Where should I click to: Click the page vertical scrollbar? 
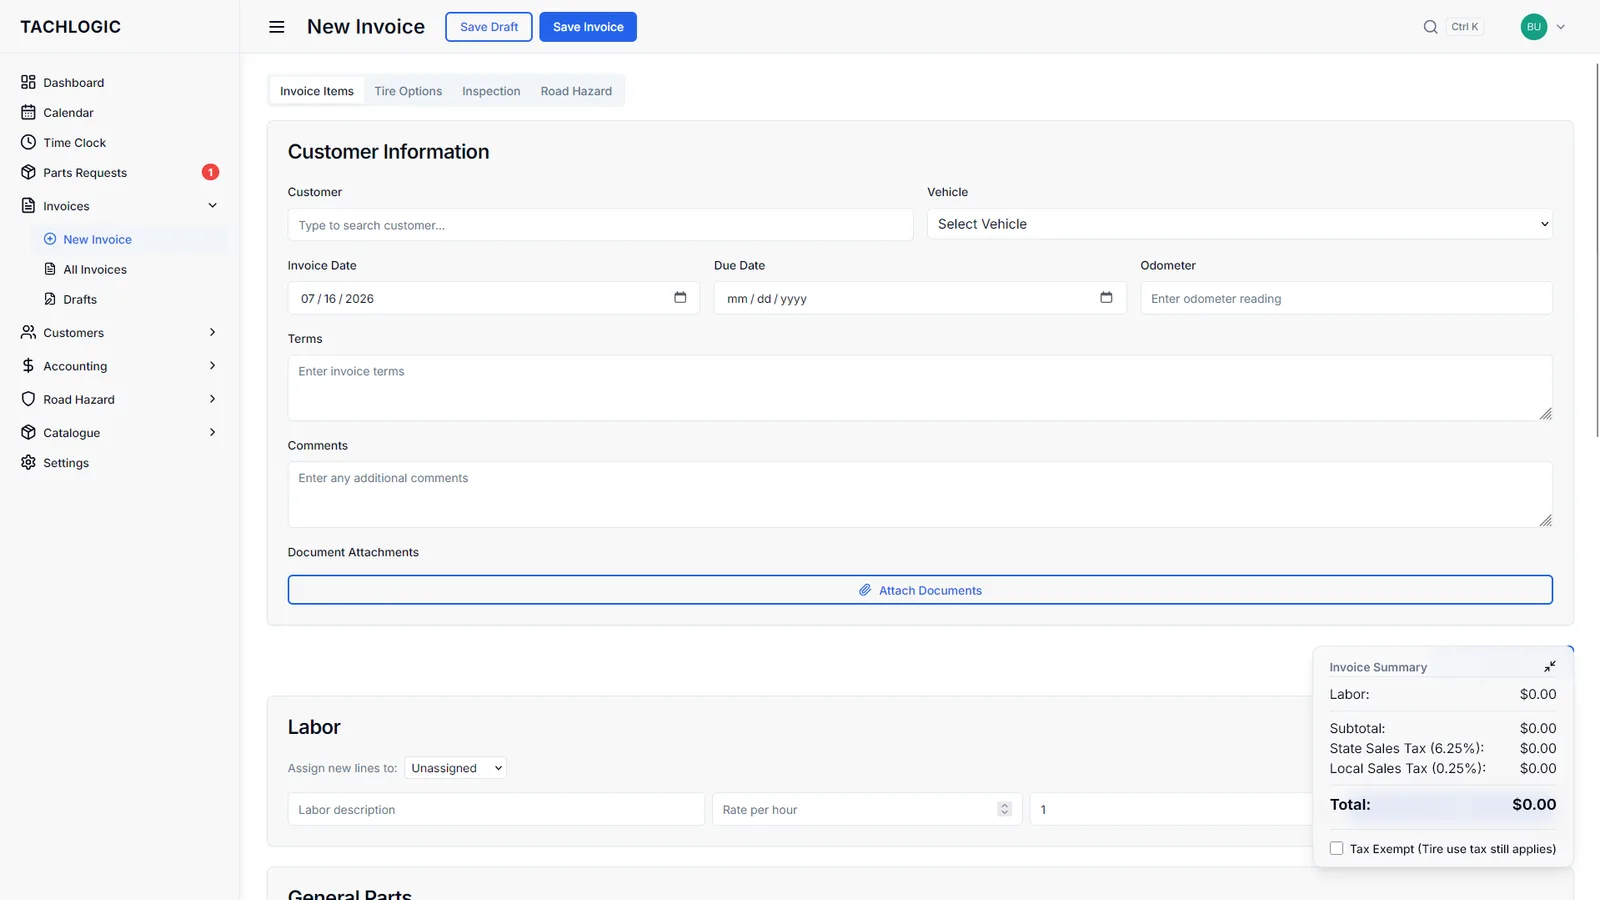(1597, 250)
